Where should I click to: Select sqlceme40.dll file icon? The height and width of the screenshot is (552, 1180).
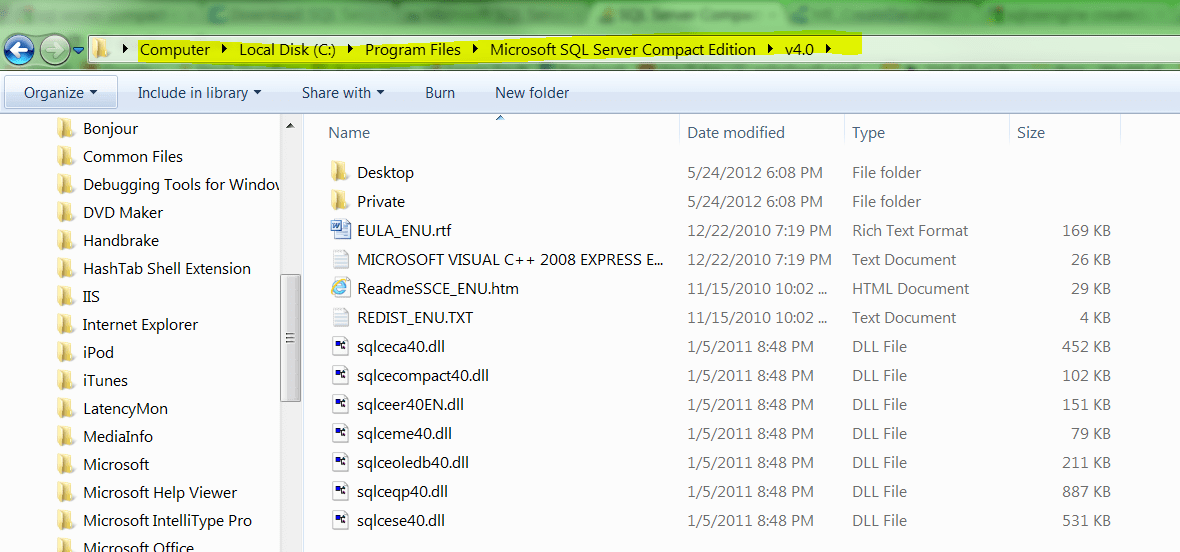point(341,433)
